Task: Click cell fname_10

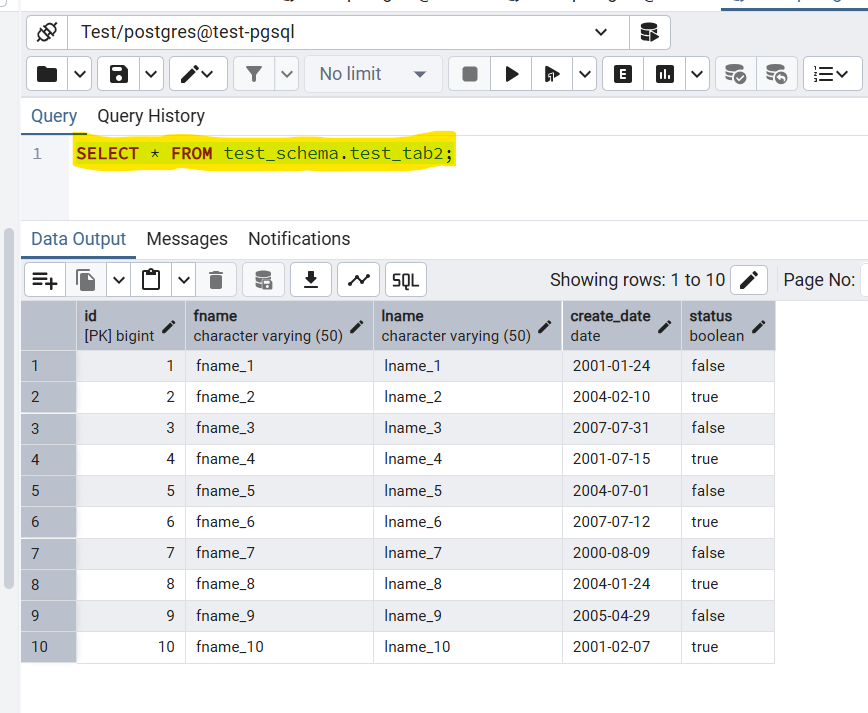Action: [280, 647]
